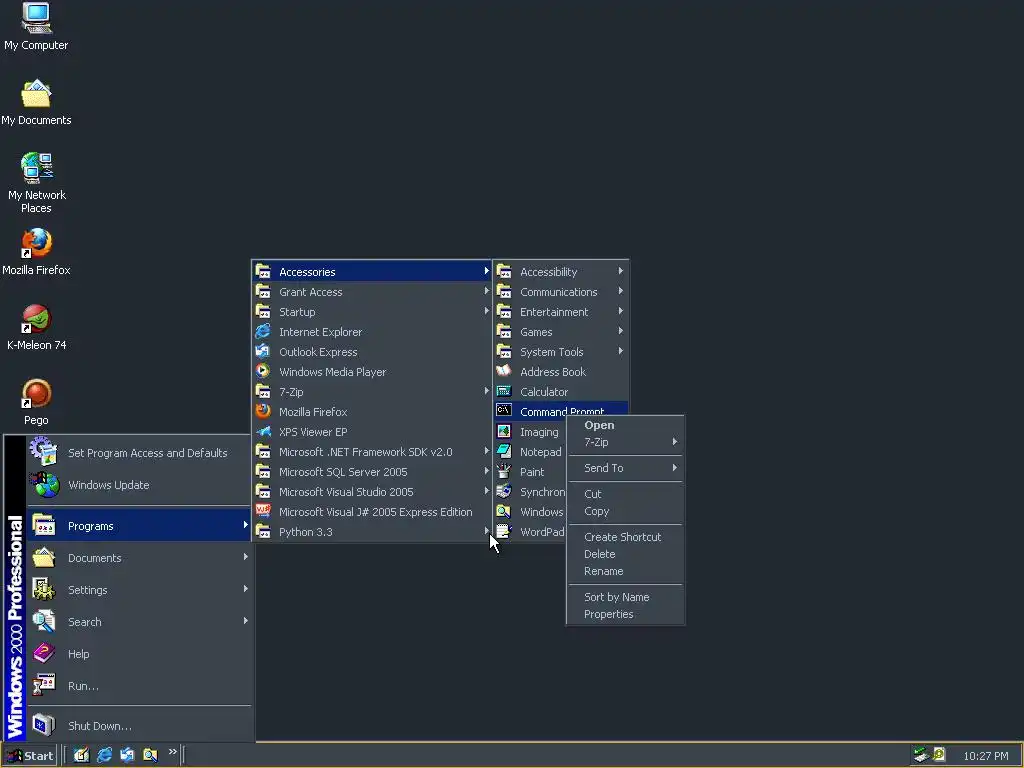Click the Imaging icon in Accessories
This screenshot has height=768, width=1024.
pos(504,432)
